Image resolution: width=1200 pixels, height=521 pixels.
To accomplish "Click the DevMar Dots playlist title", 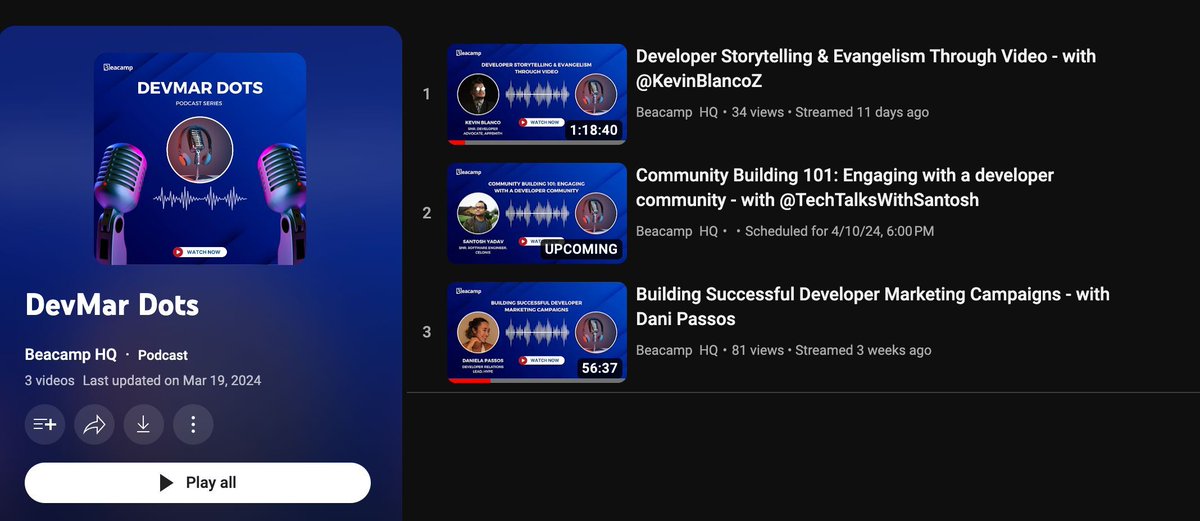I will (112, 305).
